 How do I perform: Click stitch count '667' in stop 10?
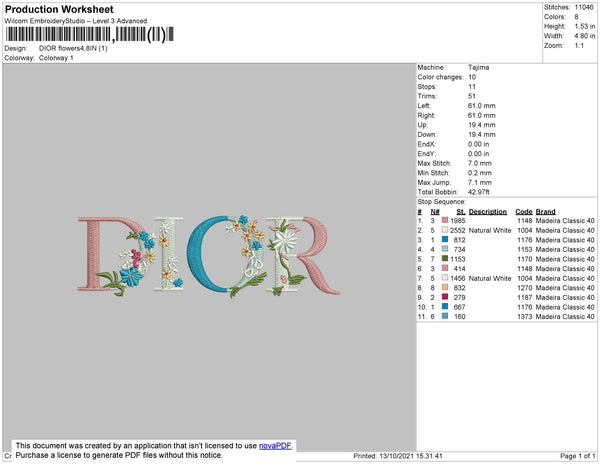460,307
